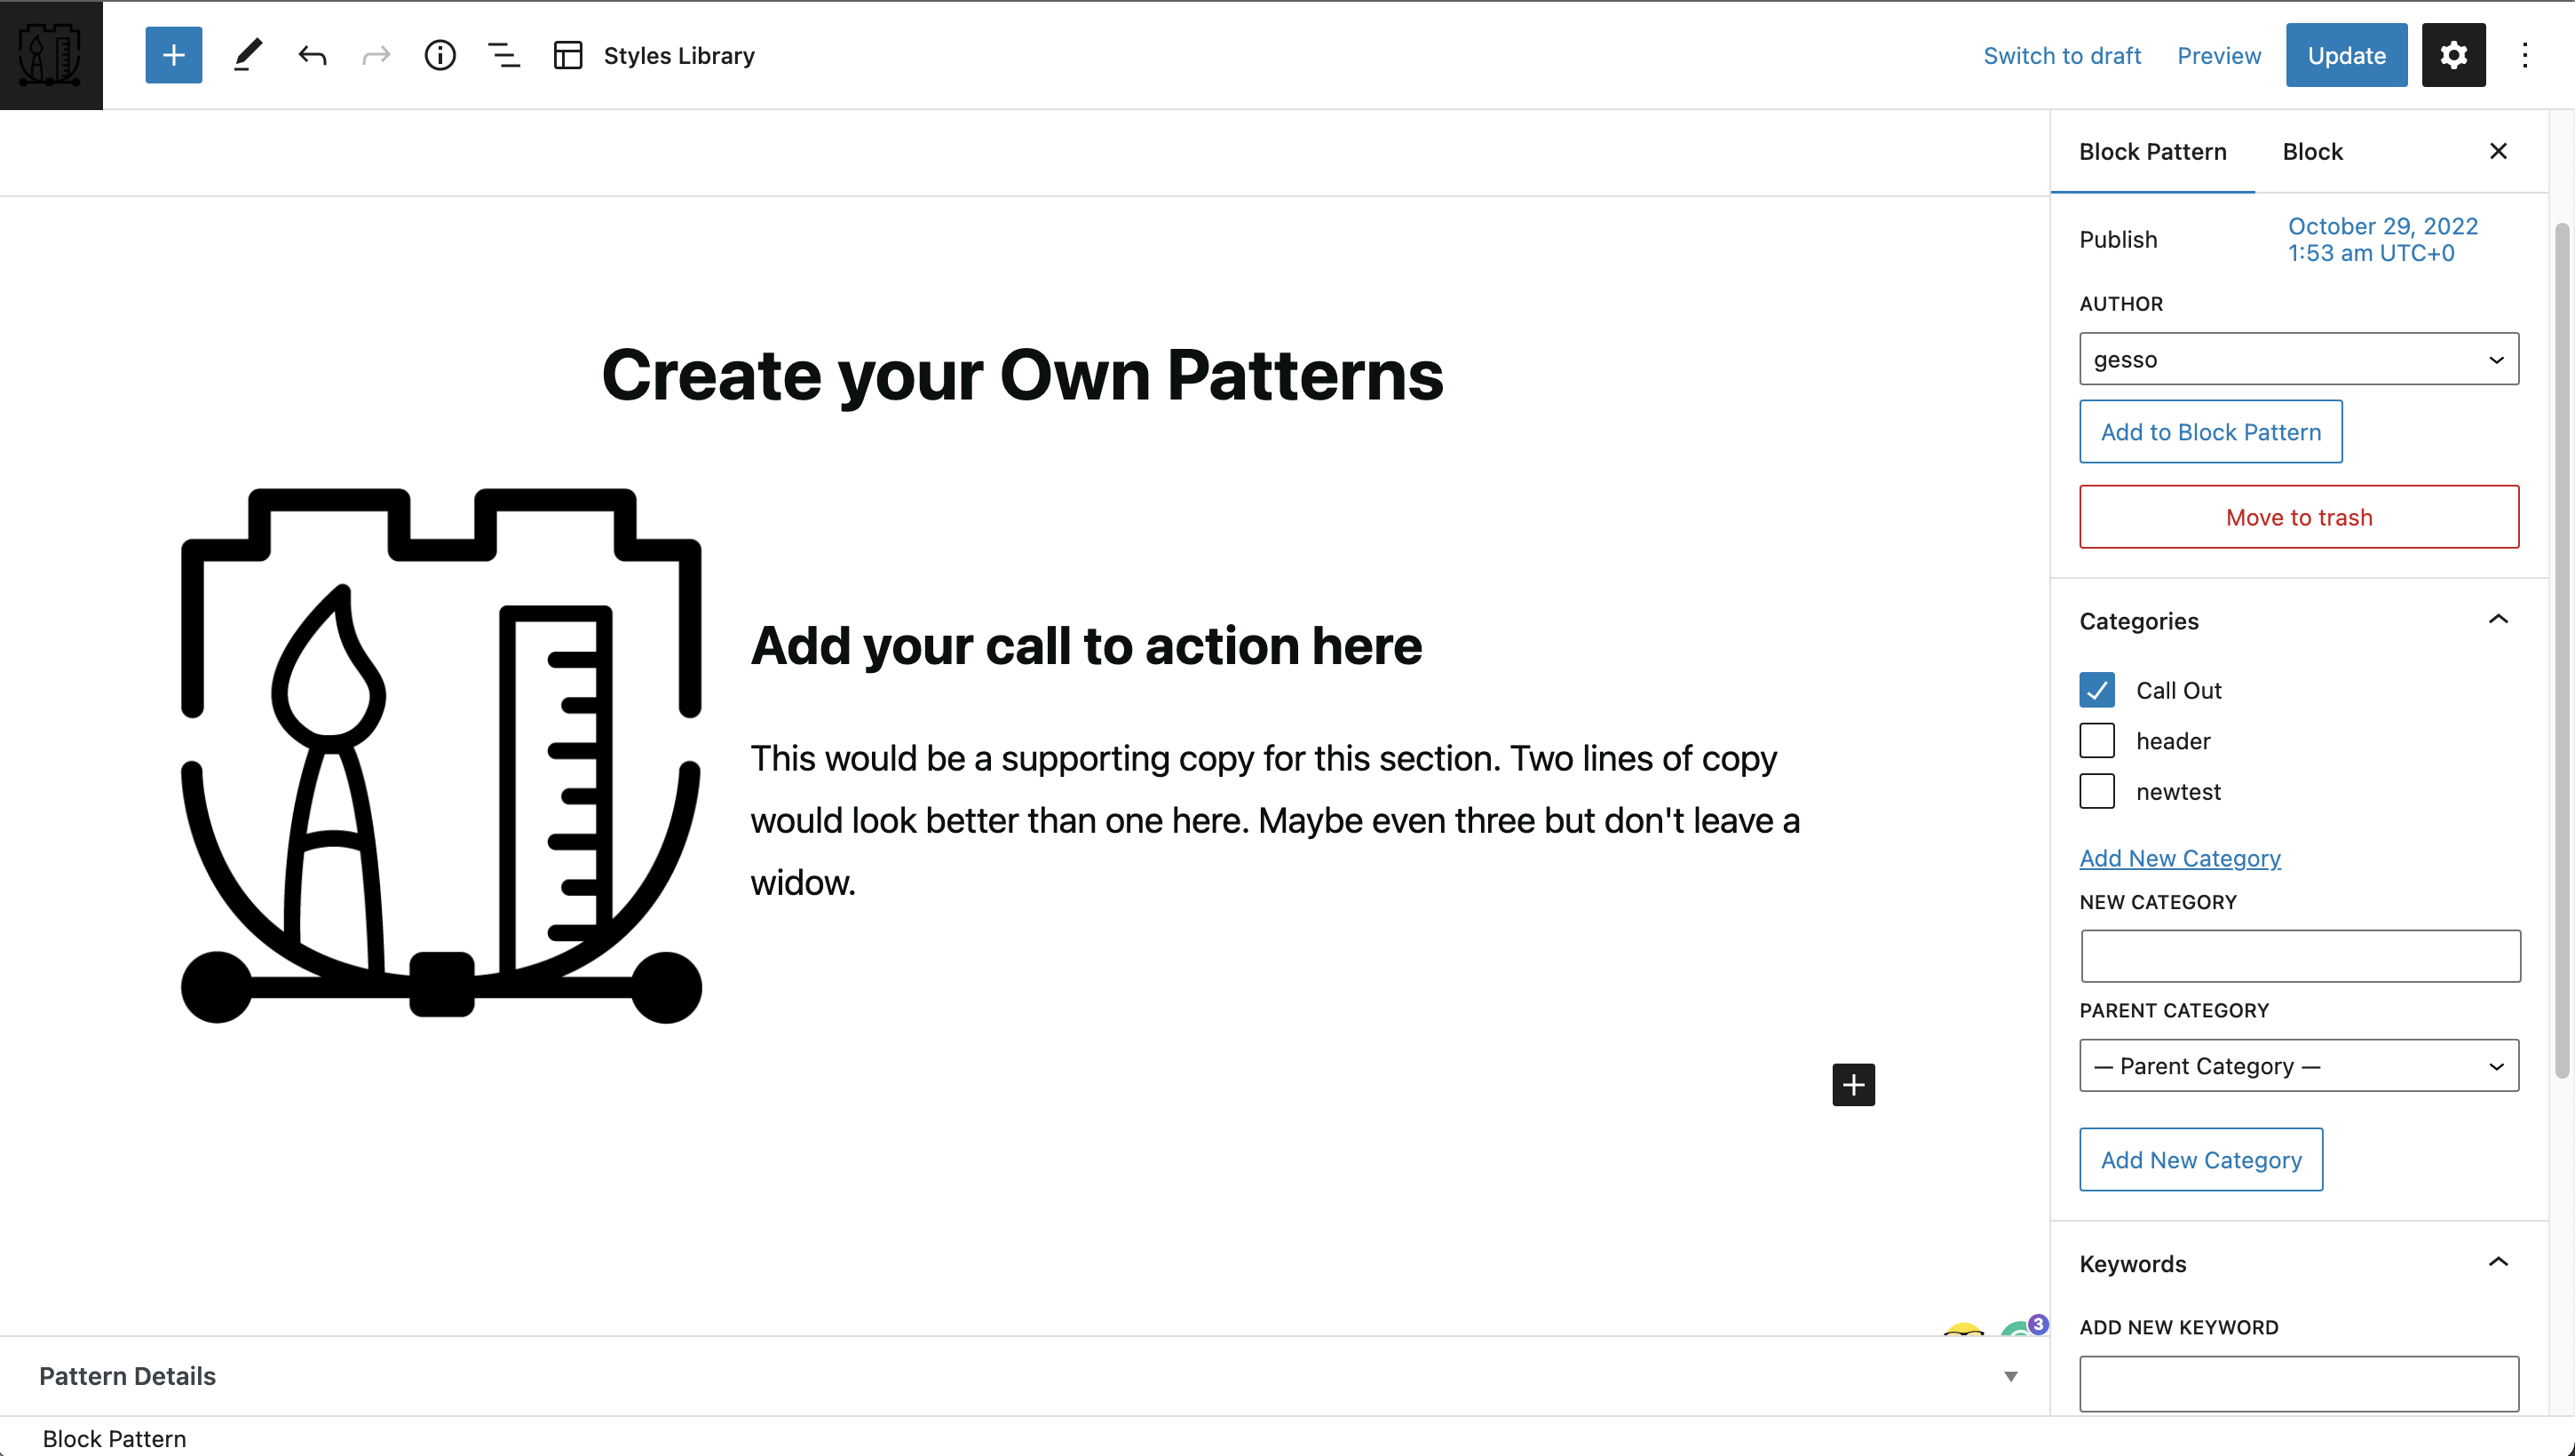Image resolution: width=2575 pixels, height=1456 pixels.
Task: Check the newtest category
Action: click(2097, 792)
